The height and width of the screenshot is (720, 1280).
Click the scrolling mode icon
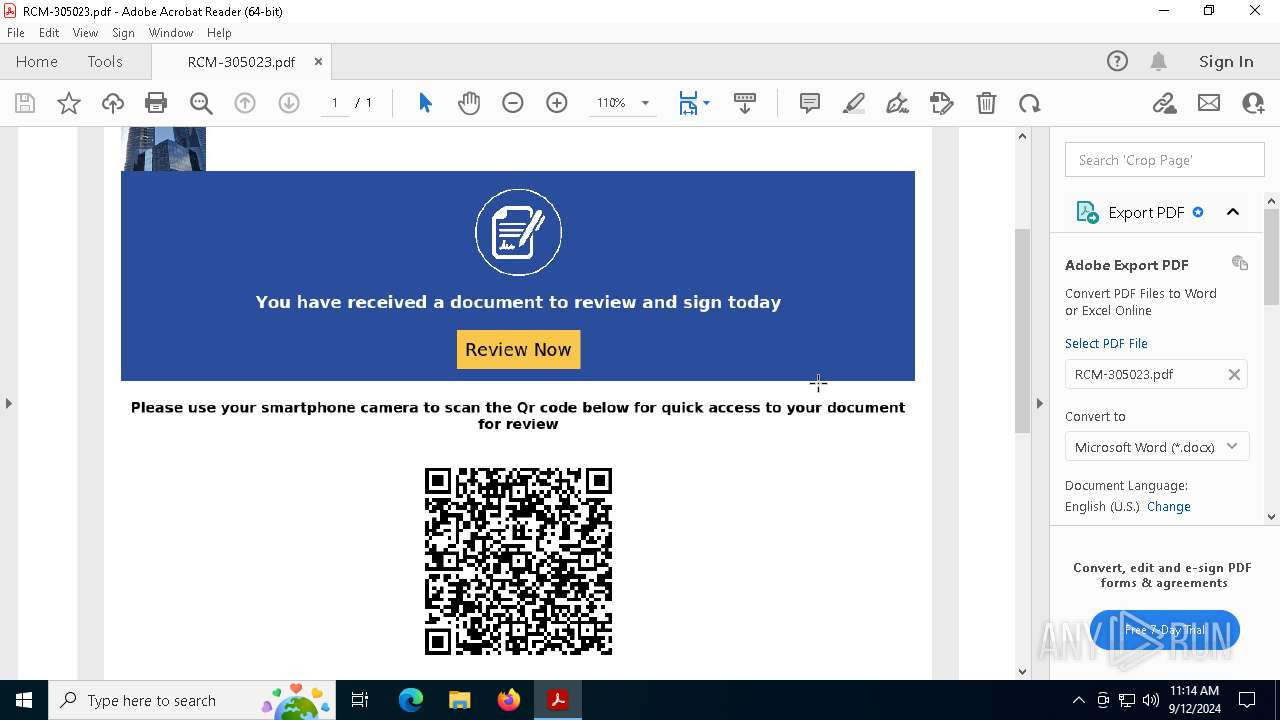pos(745,103)
